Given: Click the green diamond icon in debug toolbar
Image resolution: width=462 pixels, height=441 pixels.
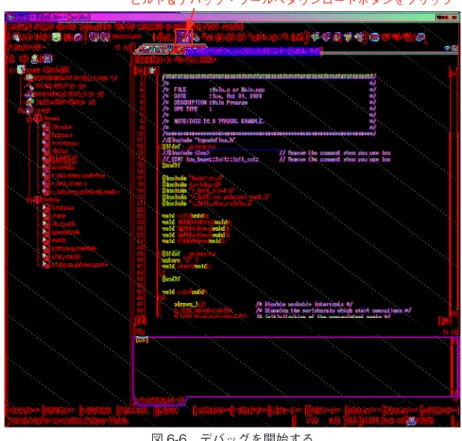Looking at the screenshot, I should click(x=316, y=37).
